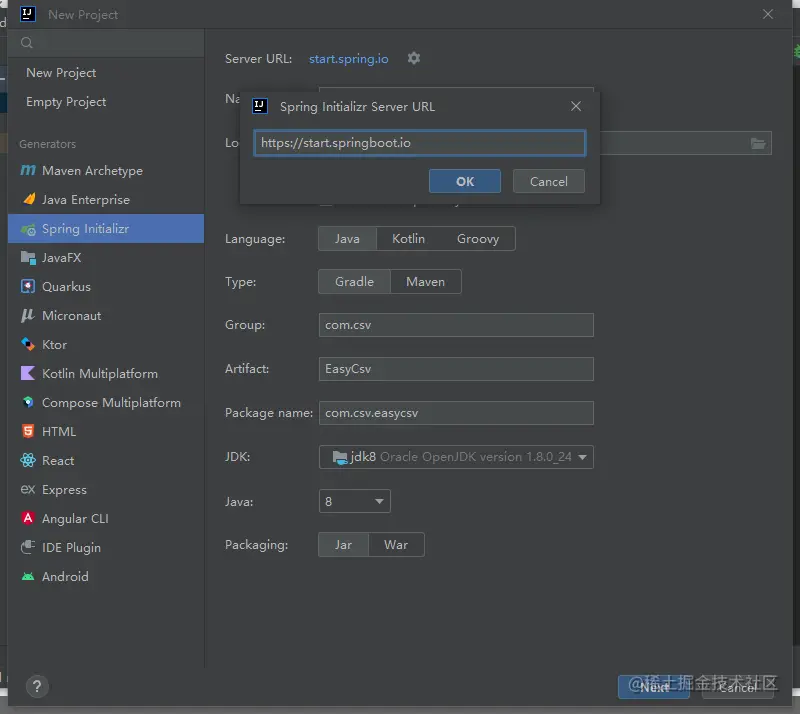Select Angular CLI generator entry
This screenshot has height=714, width=800.
[106, 518]
